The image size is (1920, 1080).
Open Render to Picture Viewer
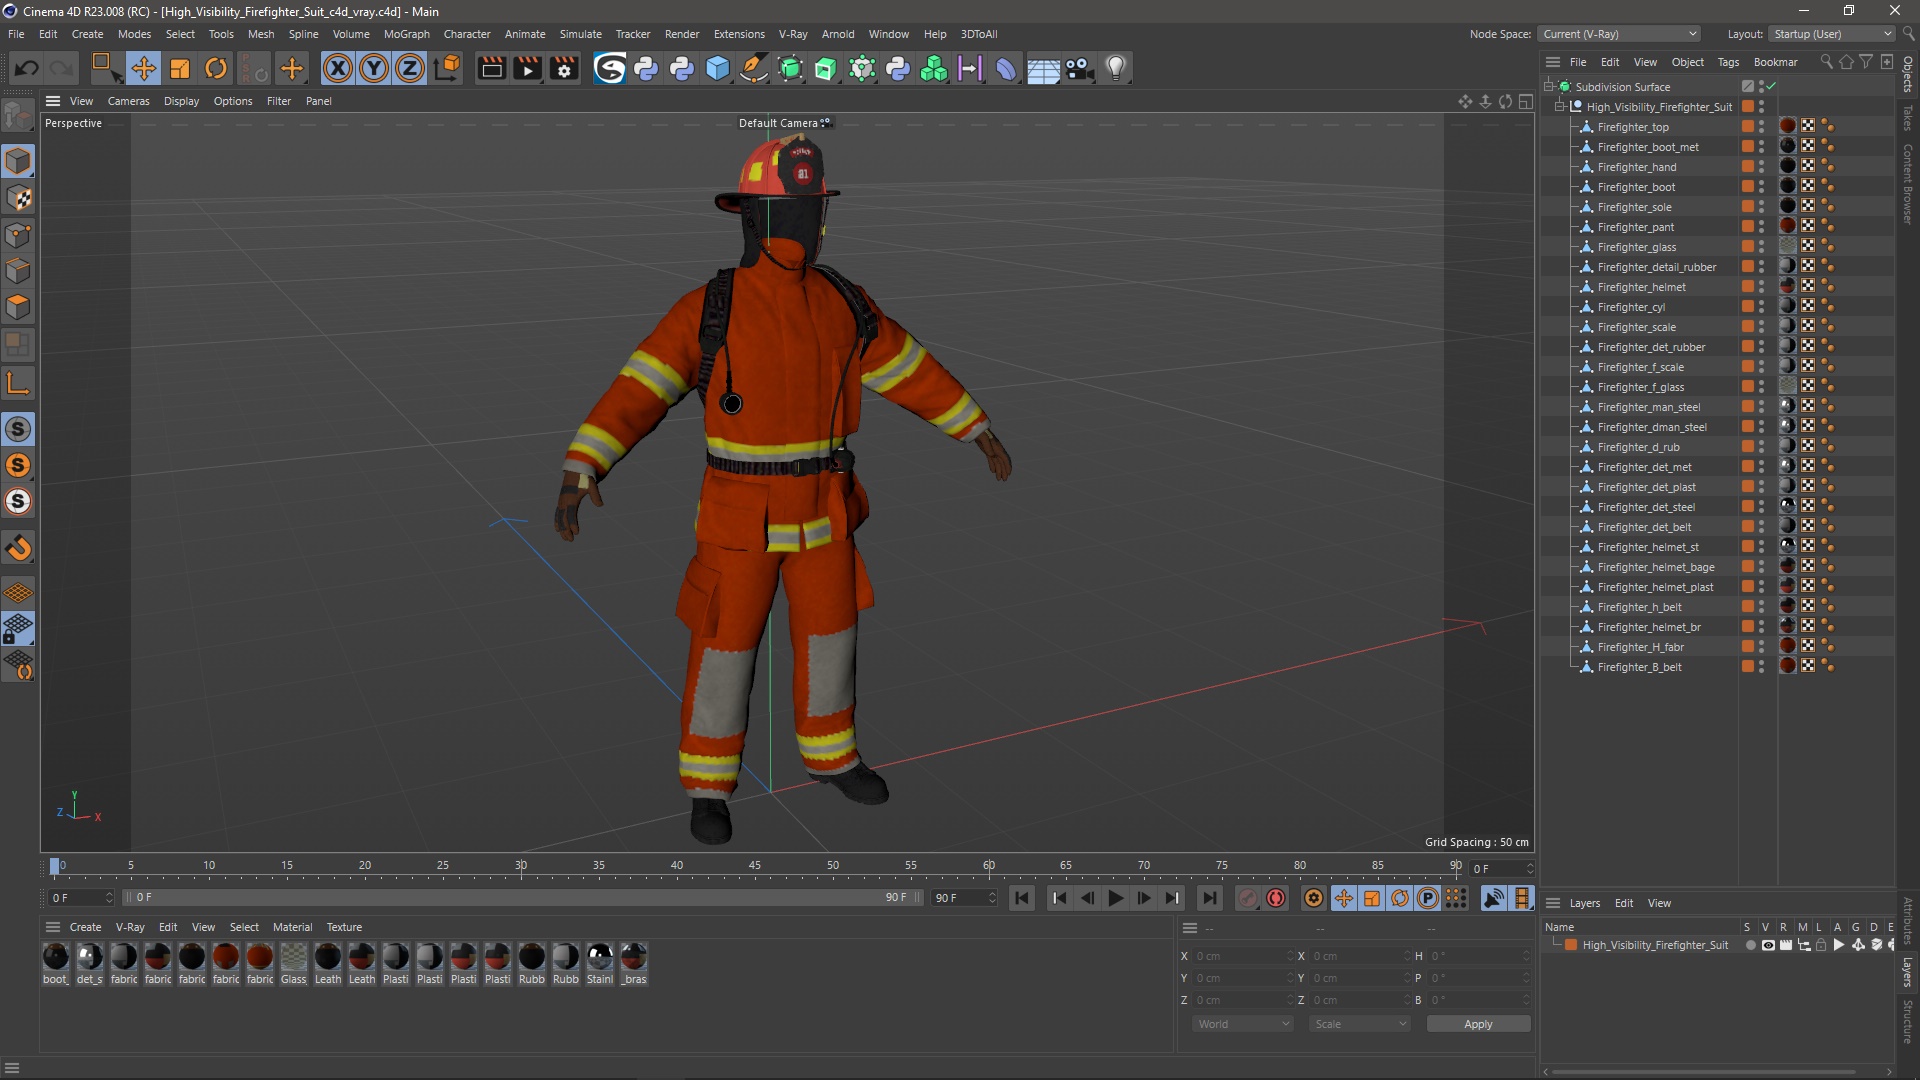tap(527, 68)
